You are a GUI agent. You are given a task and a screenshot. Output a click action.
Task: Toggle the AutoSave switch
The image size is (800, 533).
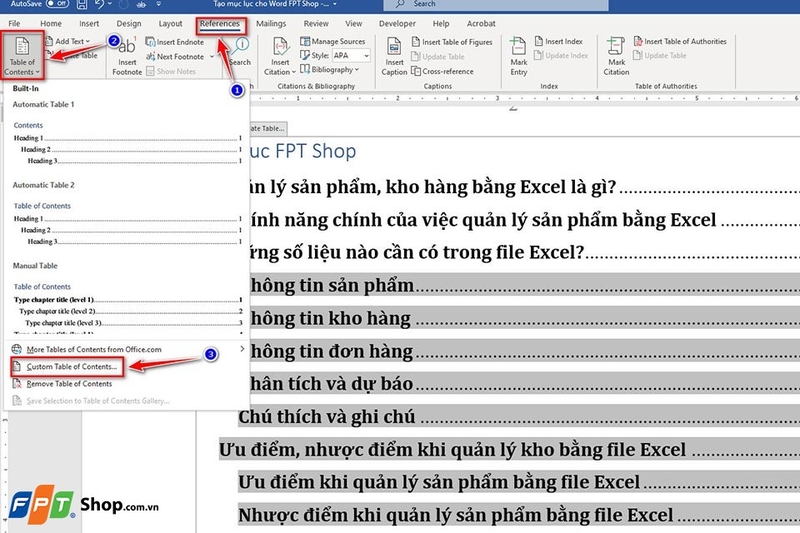click(57, 4)
